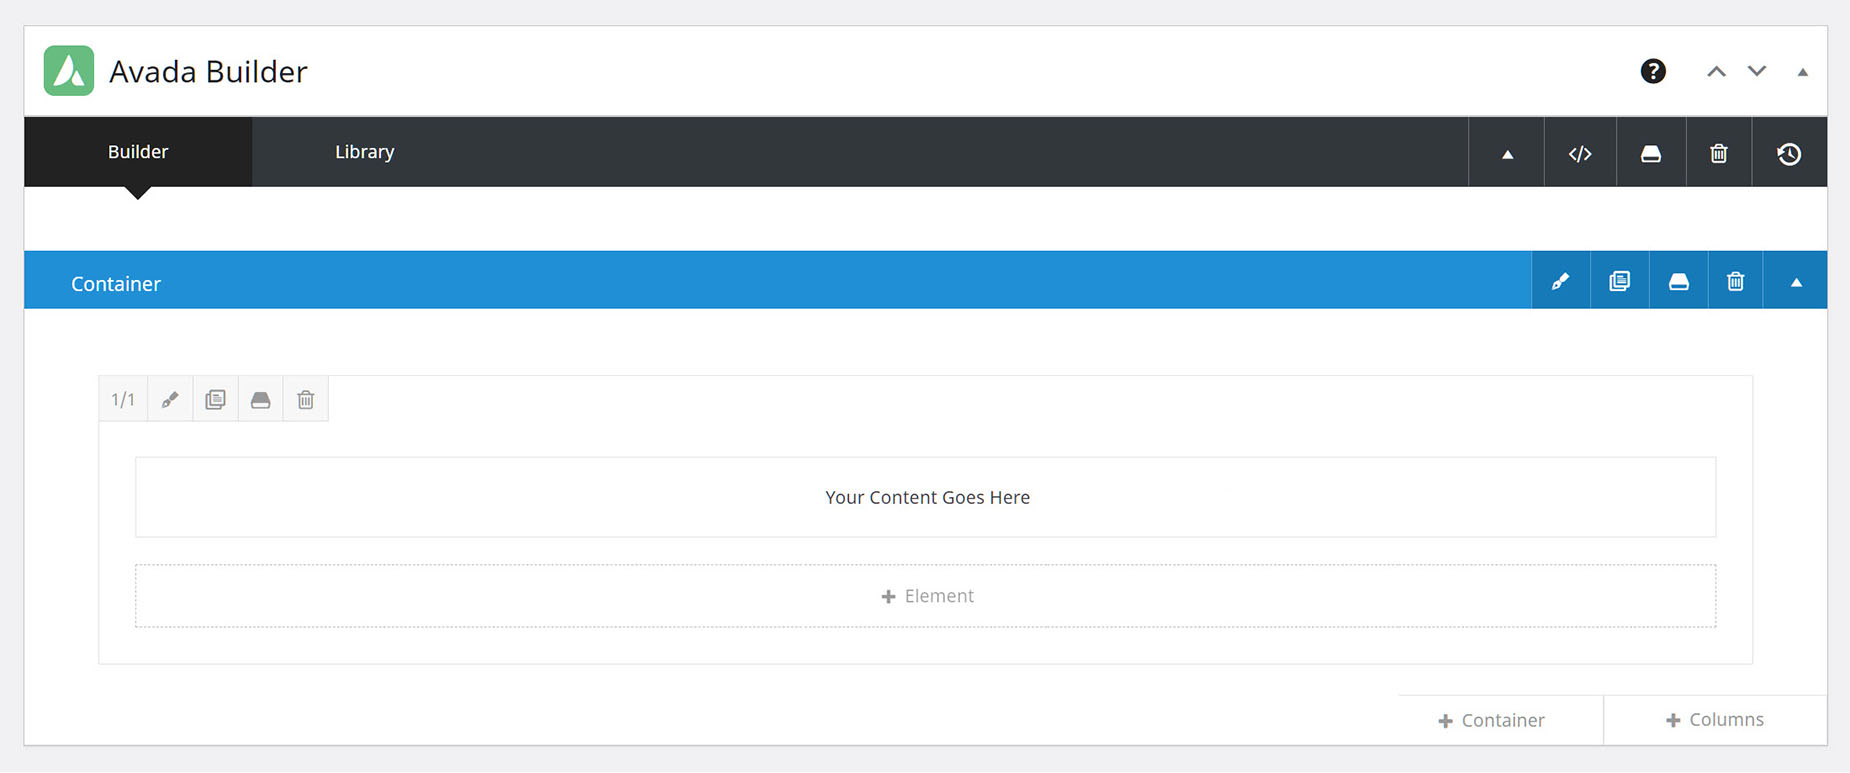Collapse the Container section

1796,281
